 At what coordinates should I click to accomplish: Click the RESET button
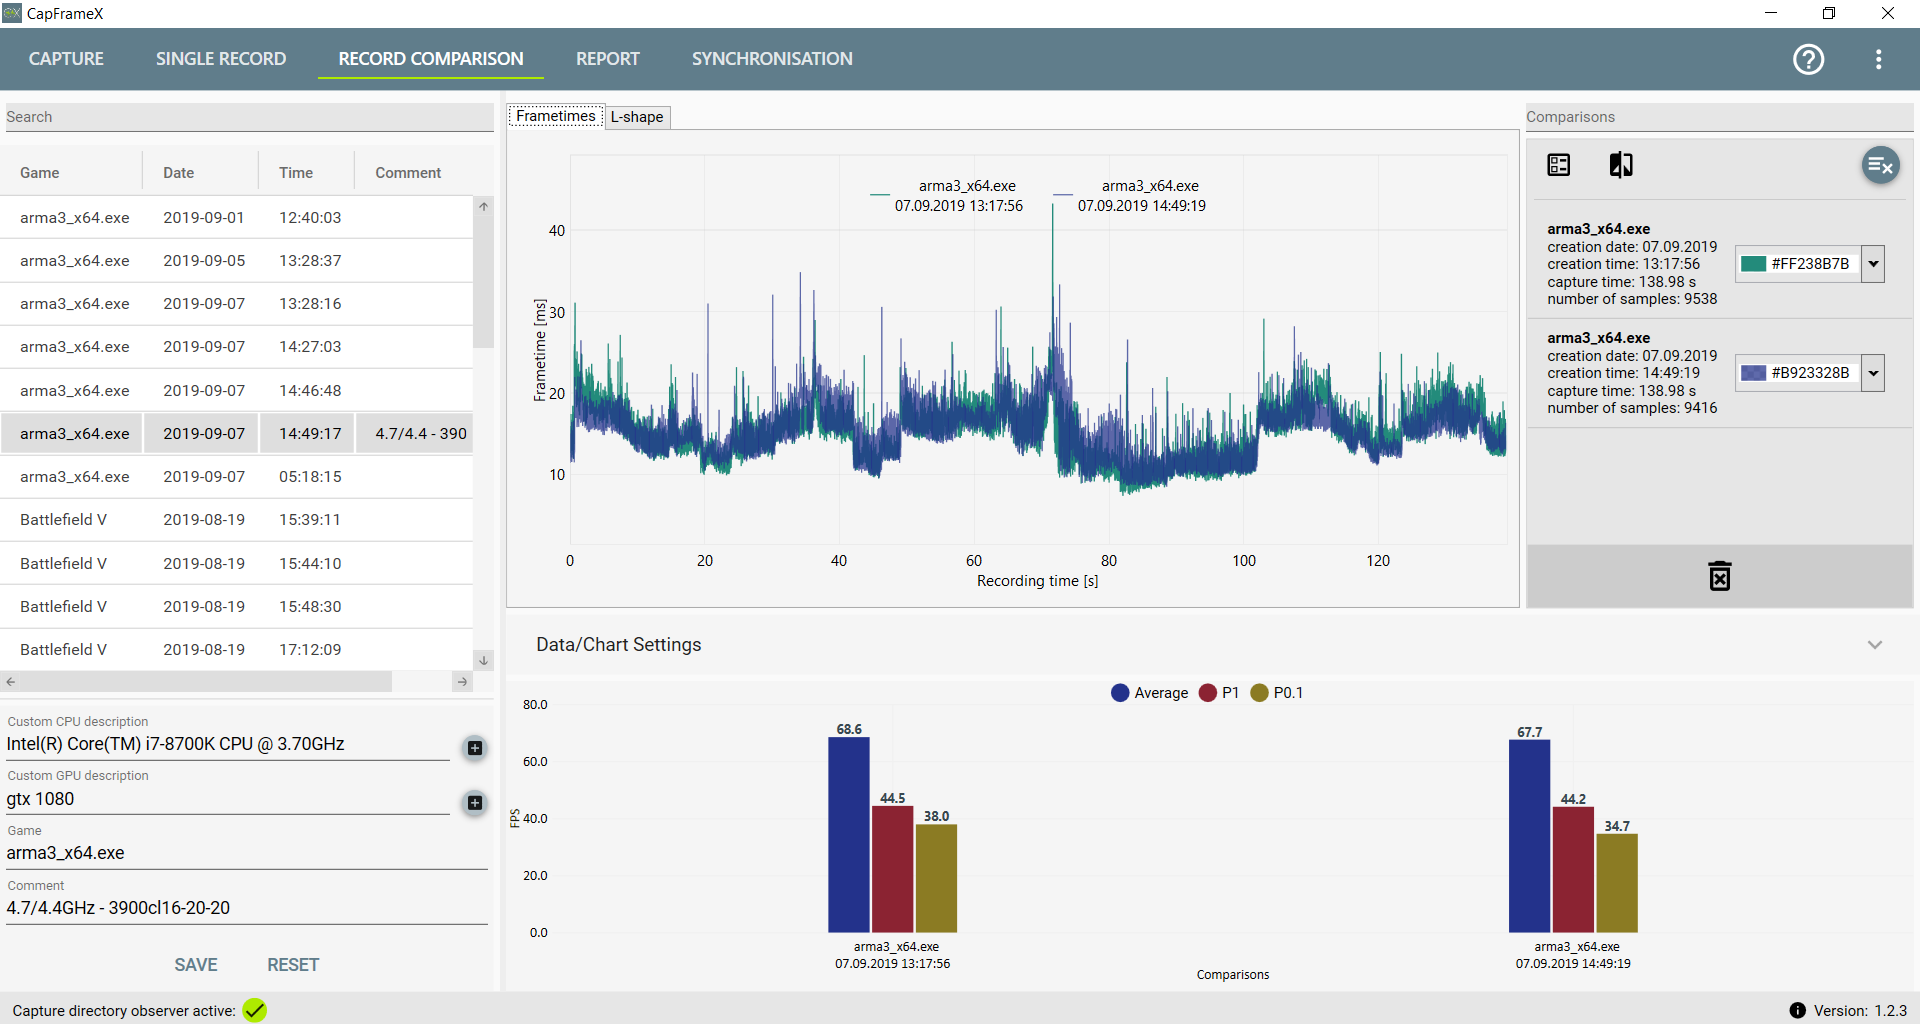(293, 965)
